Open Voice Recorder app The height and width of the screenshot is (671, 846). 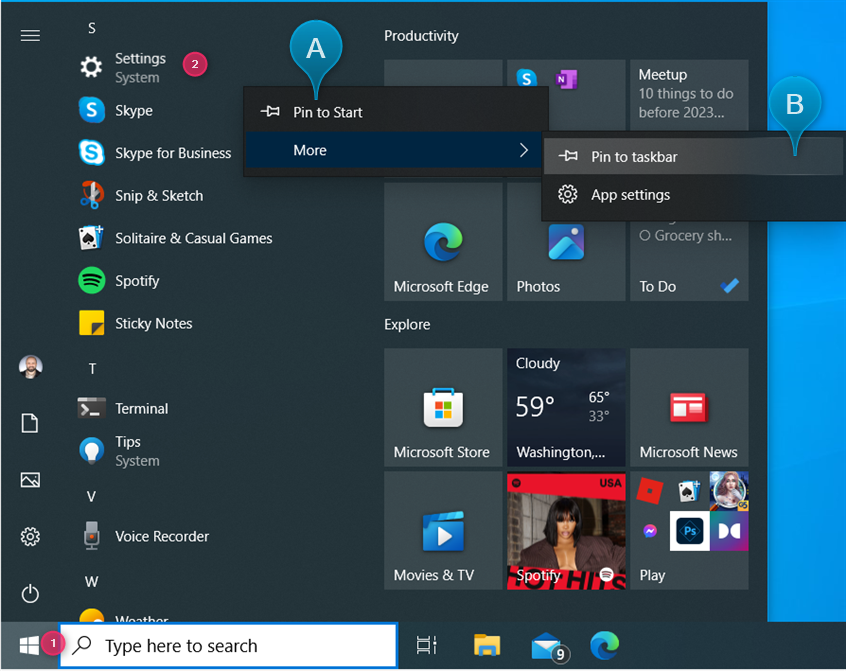coord(144,536)
